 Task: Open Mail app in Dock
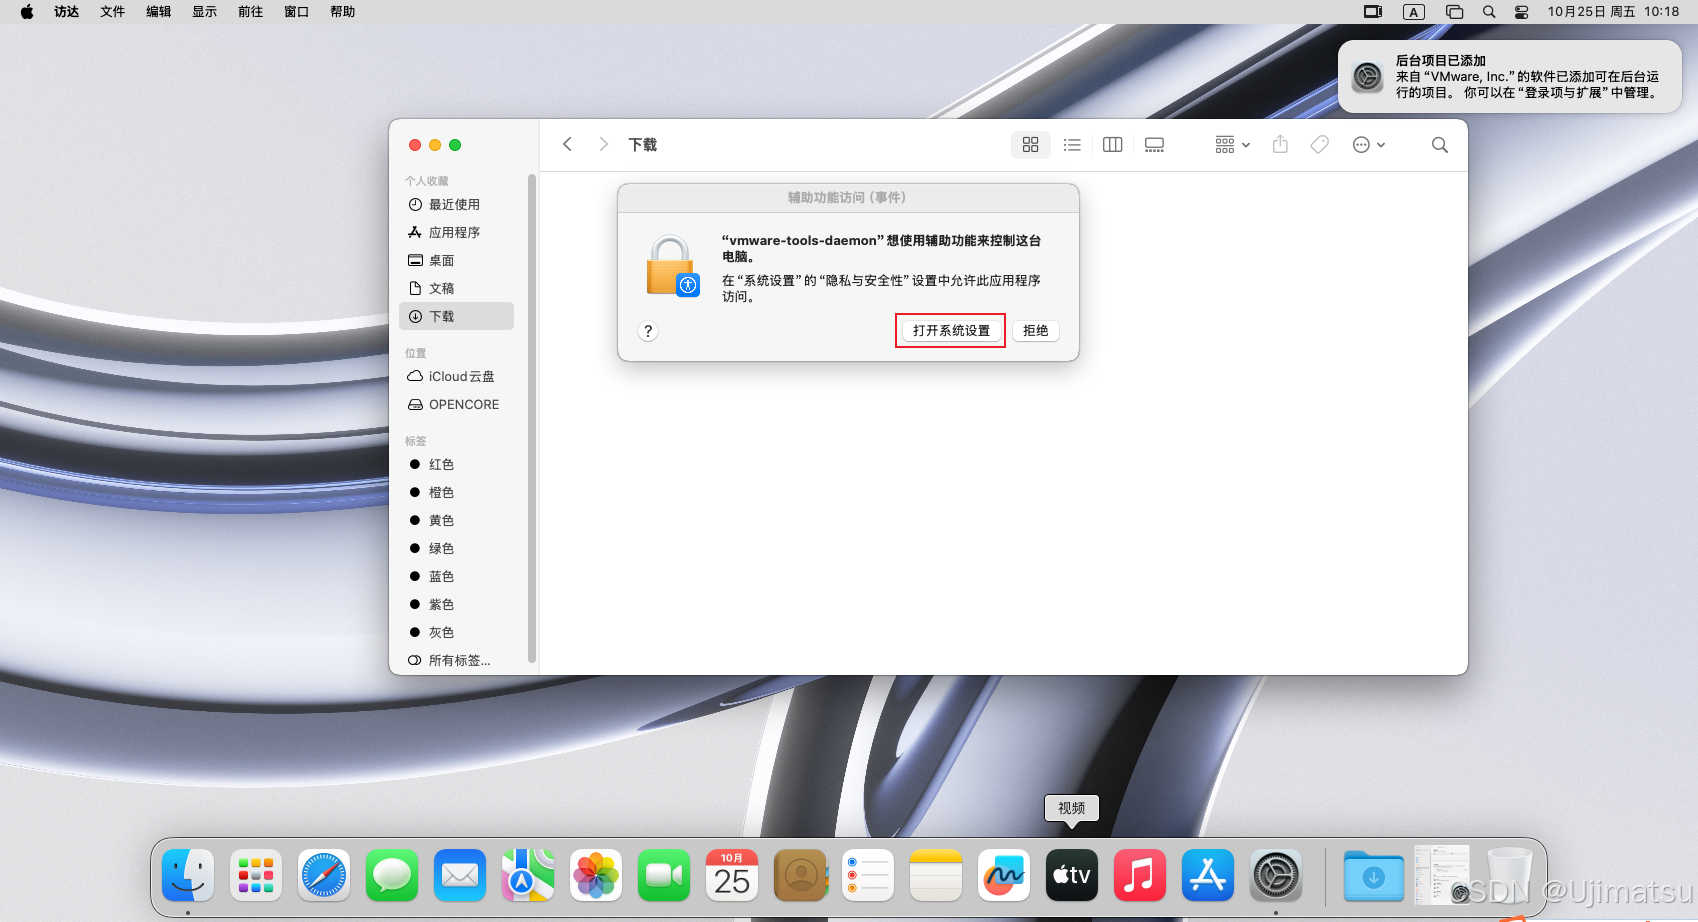[x=460, y=875]
